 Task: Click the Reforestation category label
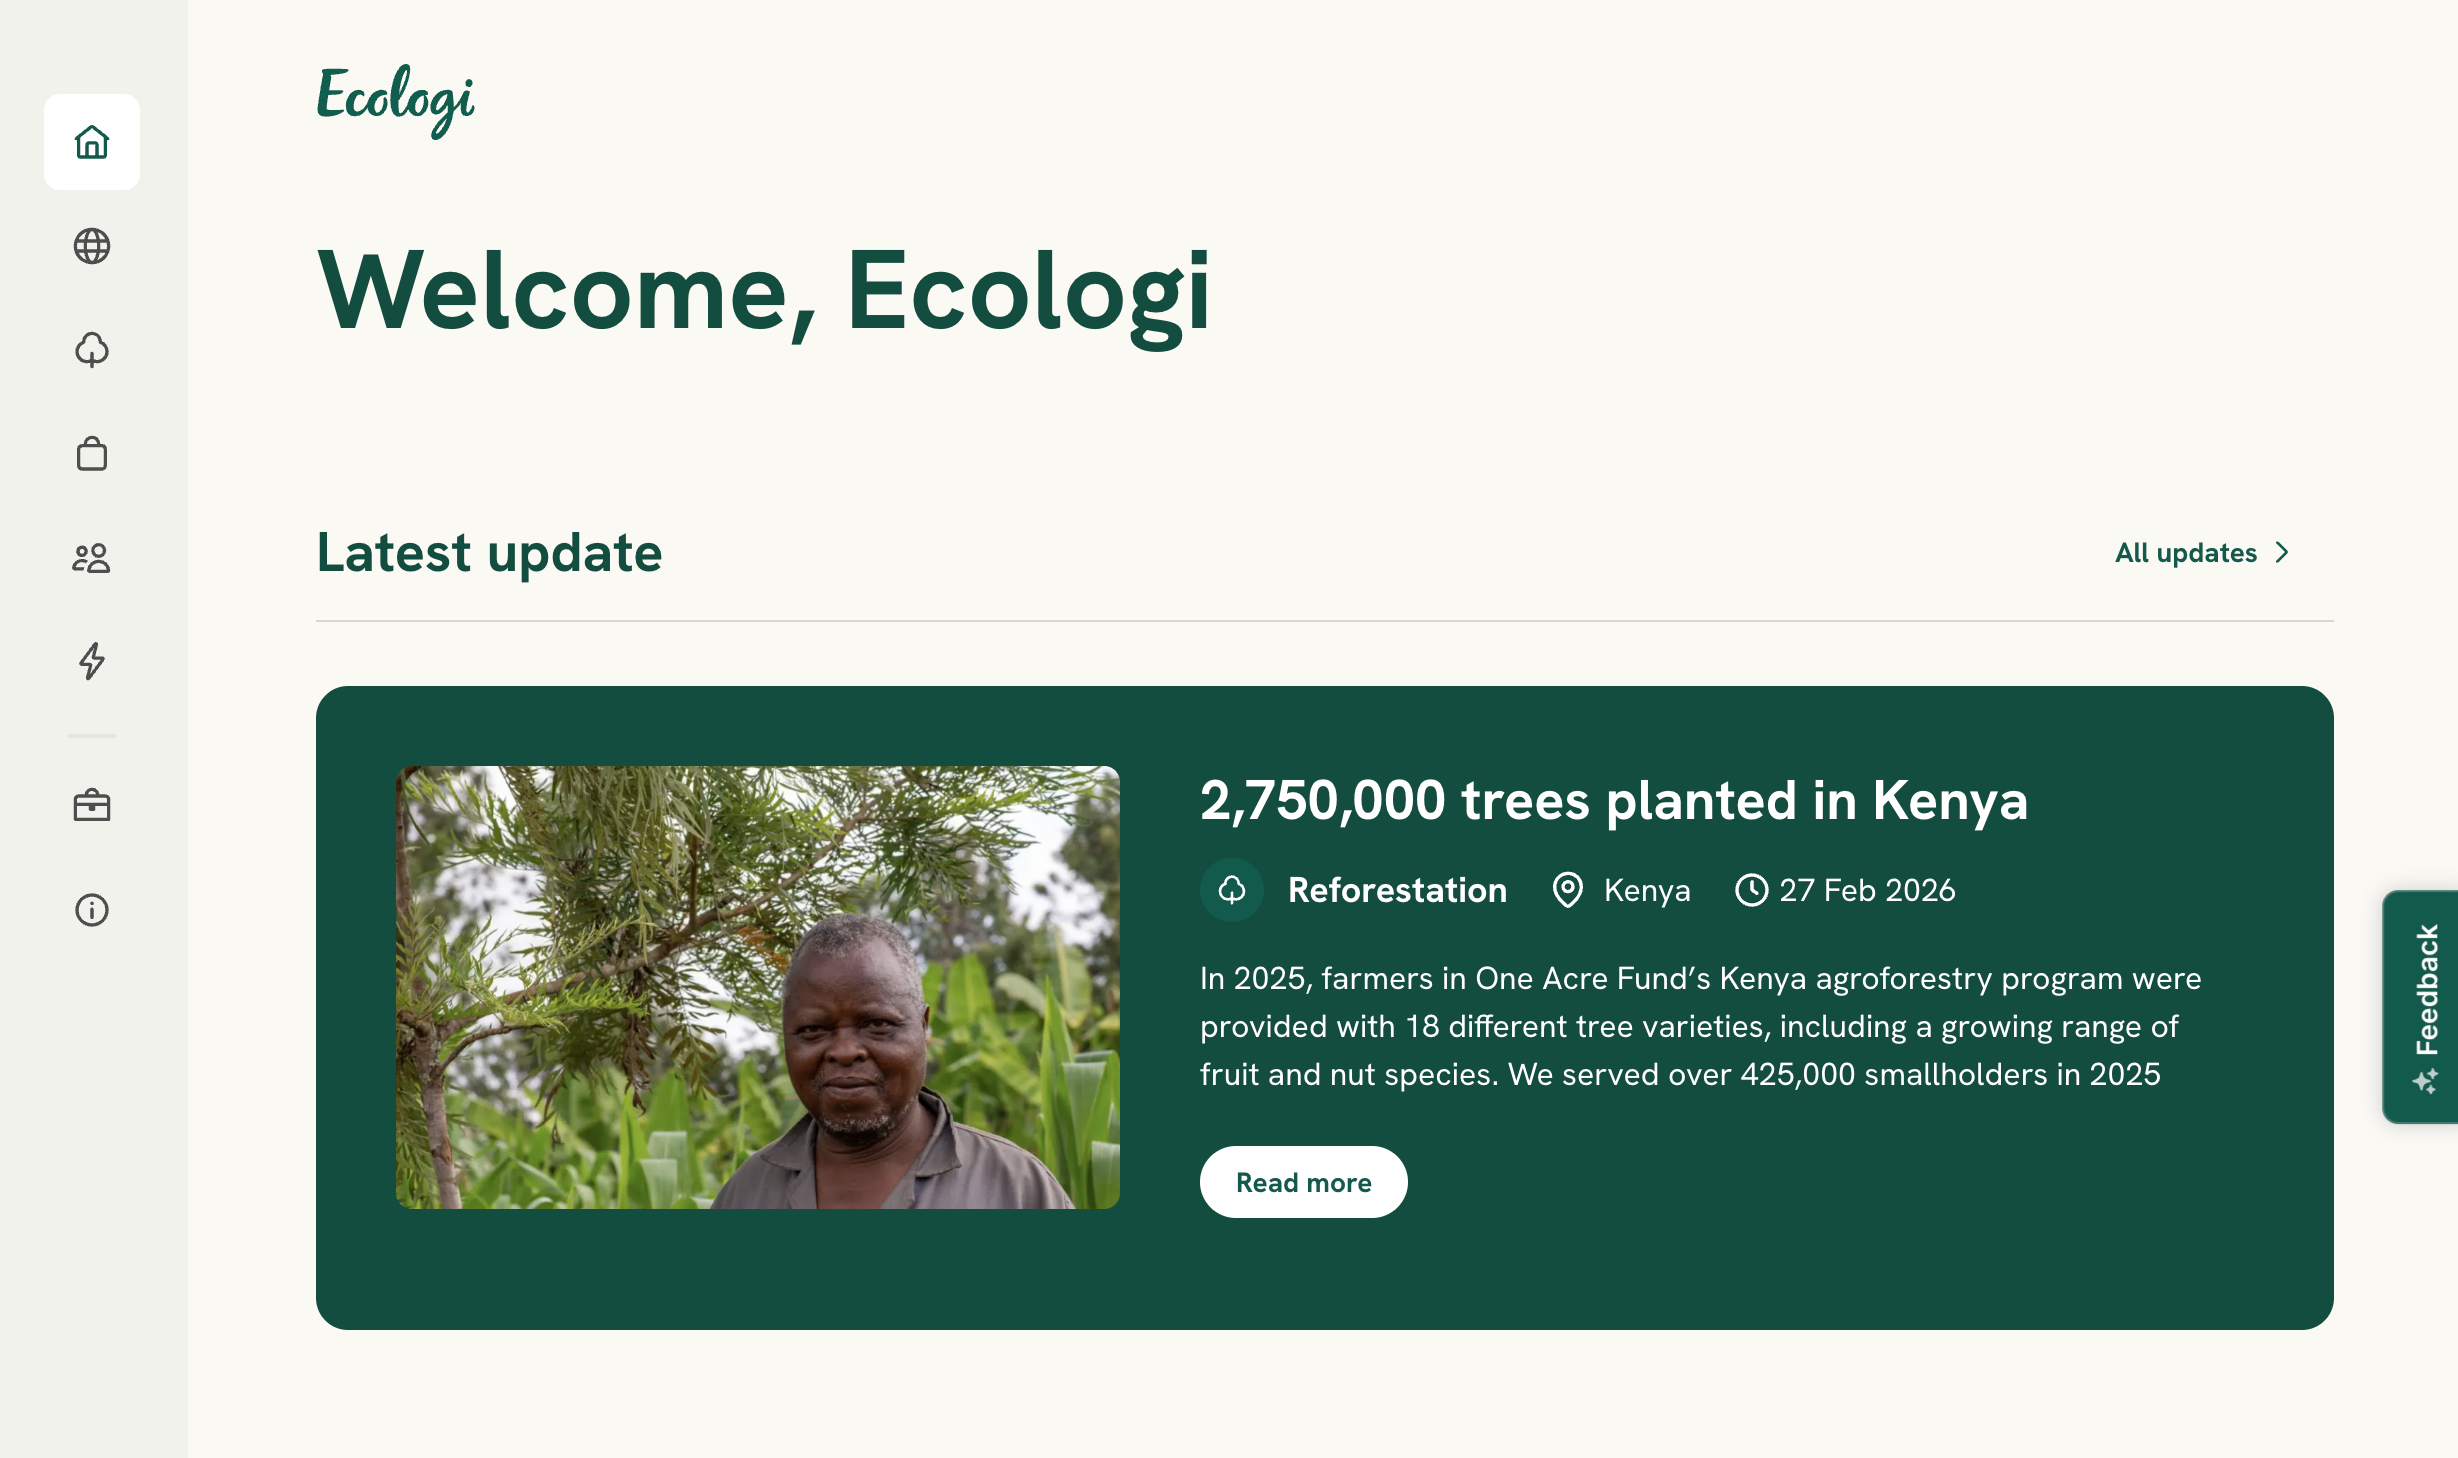1397,890
